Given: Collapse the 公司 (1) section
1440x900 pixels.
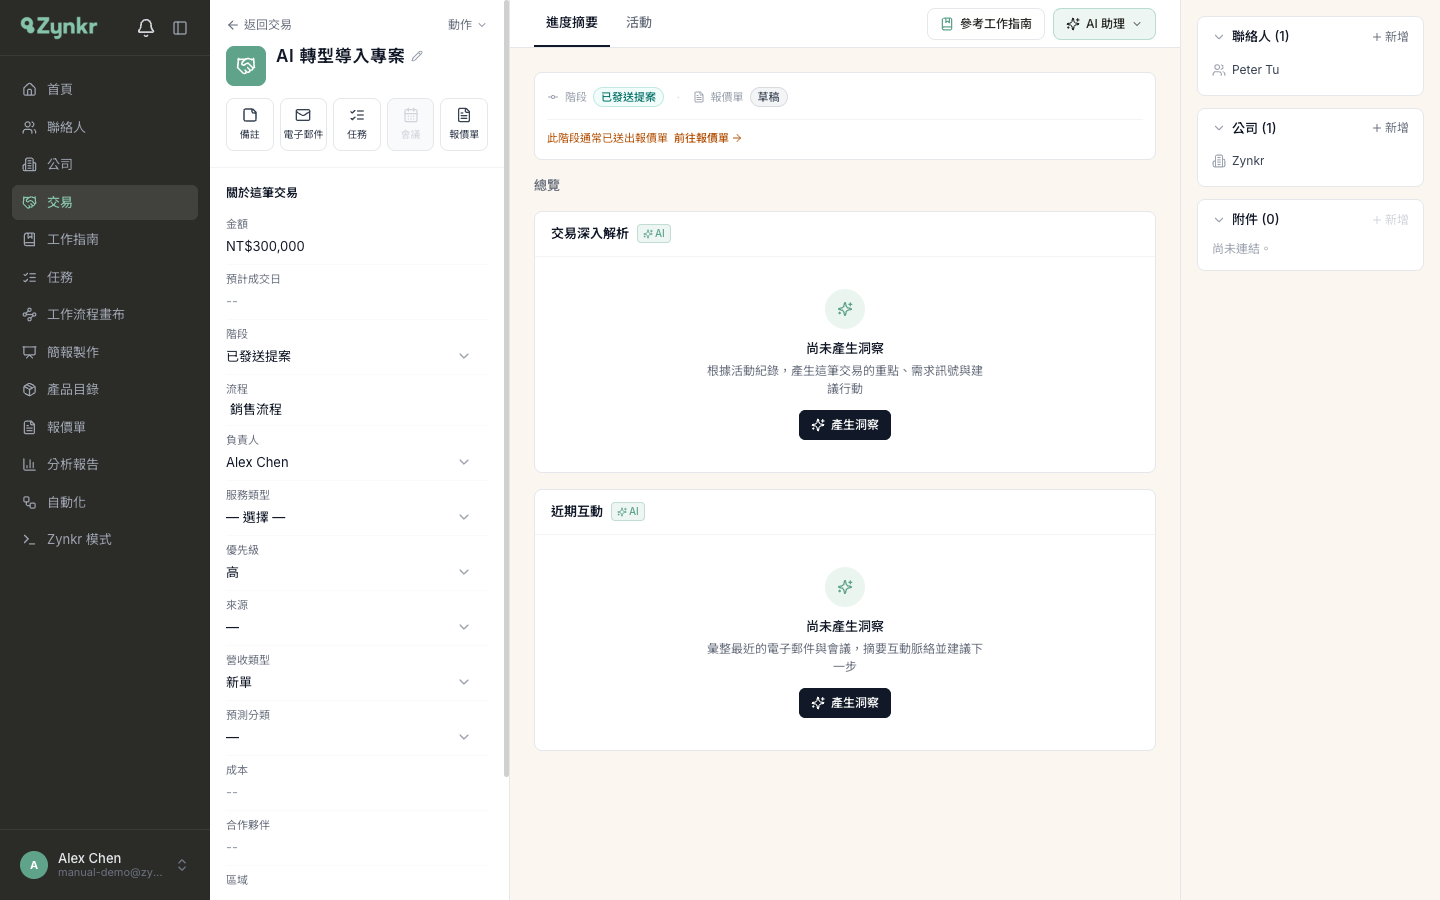Looking at the screenshot, I should pyautogui.click(x=1219, y=128).
